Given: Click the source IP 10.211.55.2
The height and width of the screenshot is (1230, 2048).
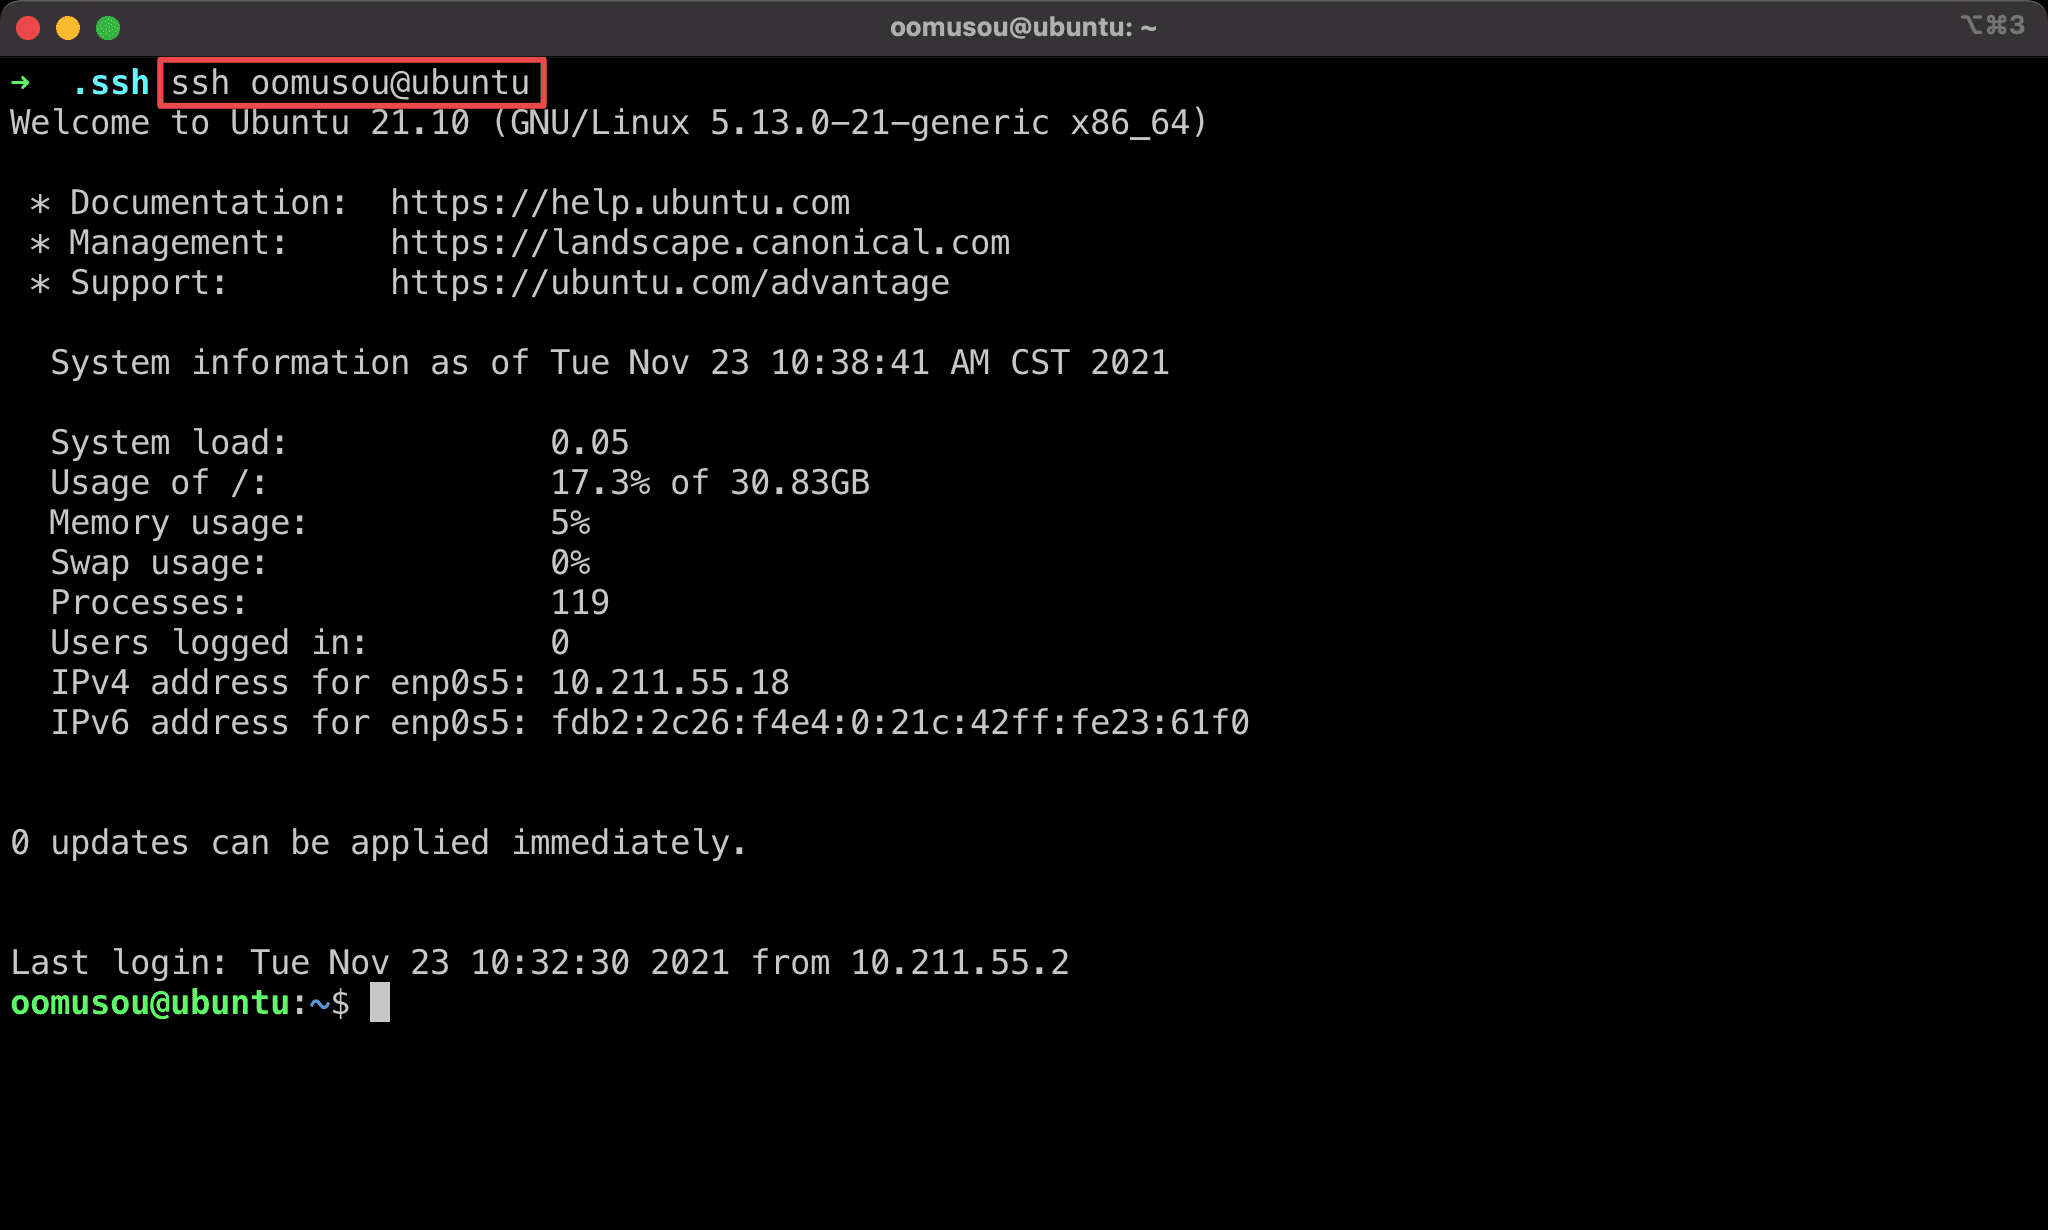Looking at the screenshot, I should (x=960, y=963).
